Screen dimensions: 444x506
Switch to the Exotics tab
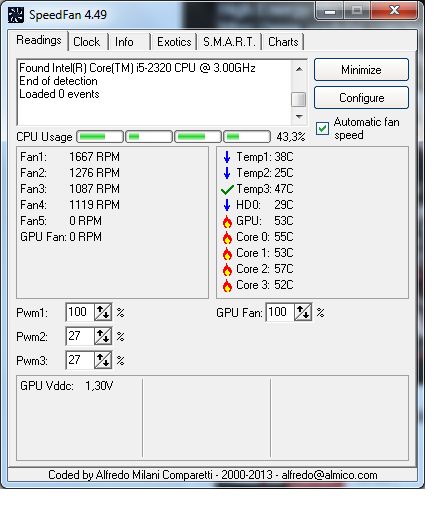pos(174,42)
